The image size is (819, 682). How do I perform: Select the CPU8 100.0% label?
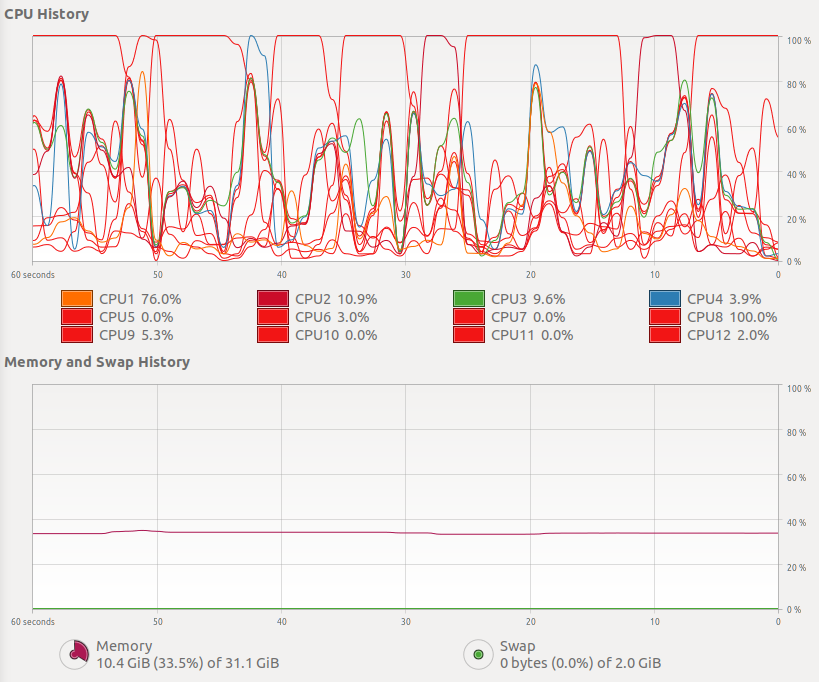point(732,317)
